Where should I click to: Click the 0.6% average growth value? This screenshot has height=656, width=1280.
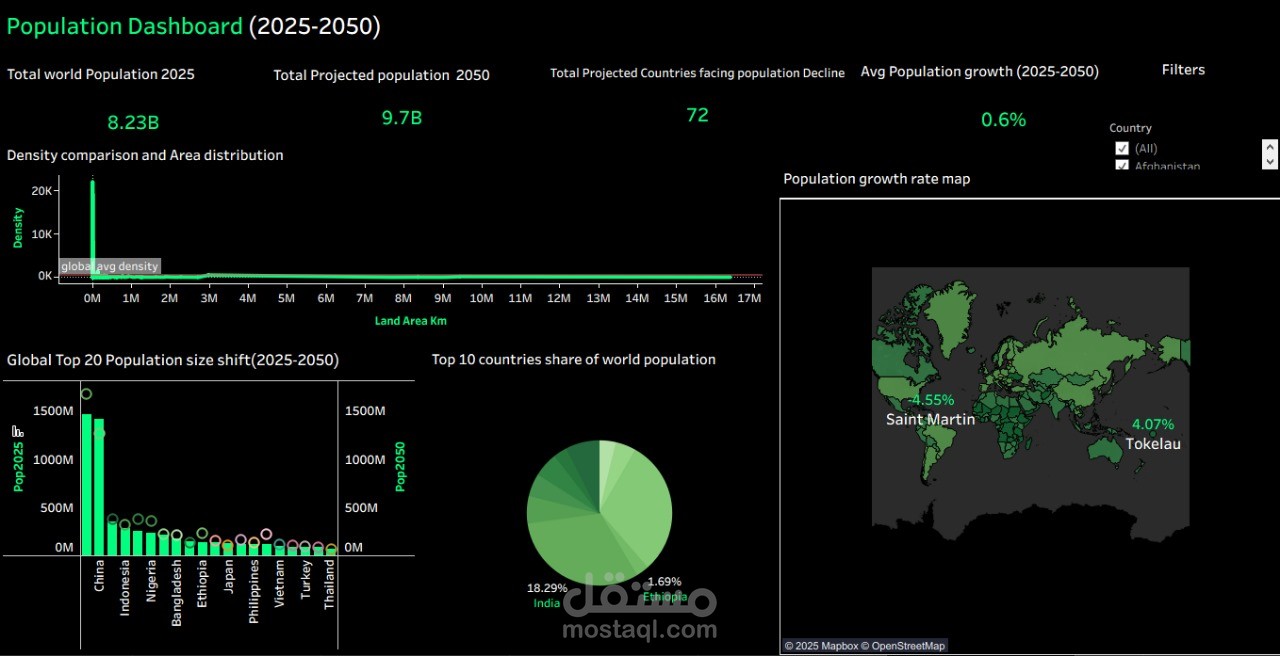(x=1003, y=120)
